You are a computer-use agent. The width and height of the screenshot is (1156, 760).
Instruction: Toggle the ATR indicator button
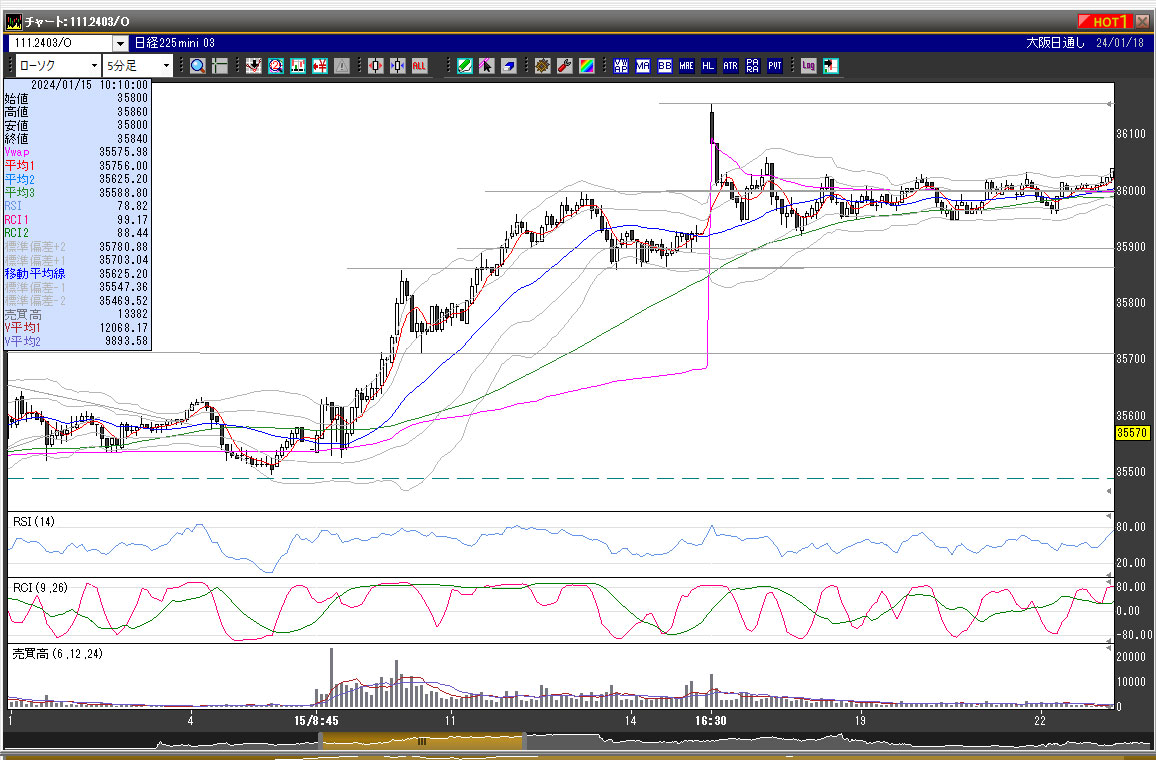[x=731, y=66]
